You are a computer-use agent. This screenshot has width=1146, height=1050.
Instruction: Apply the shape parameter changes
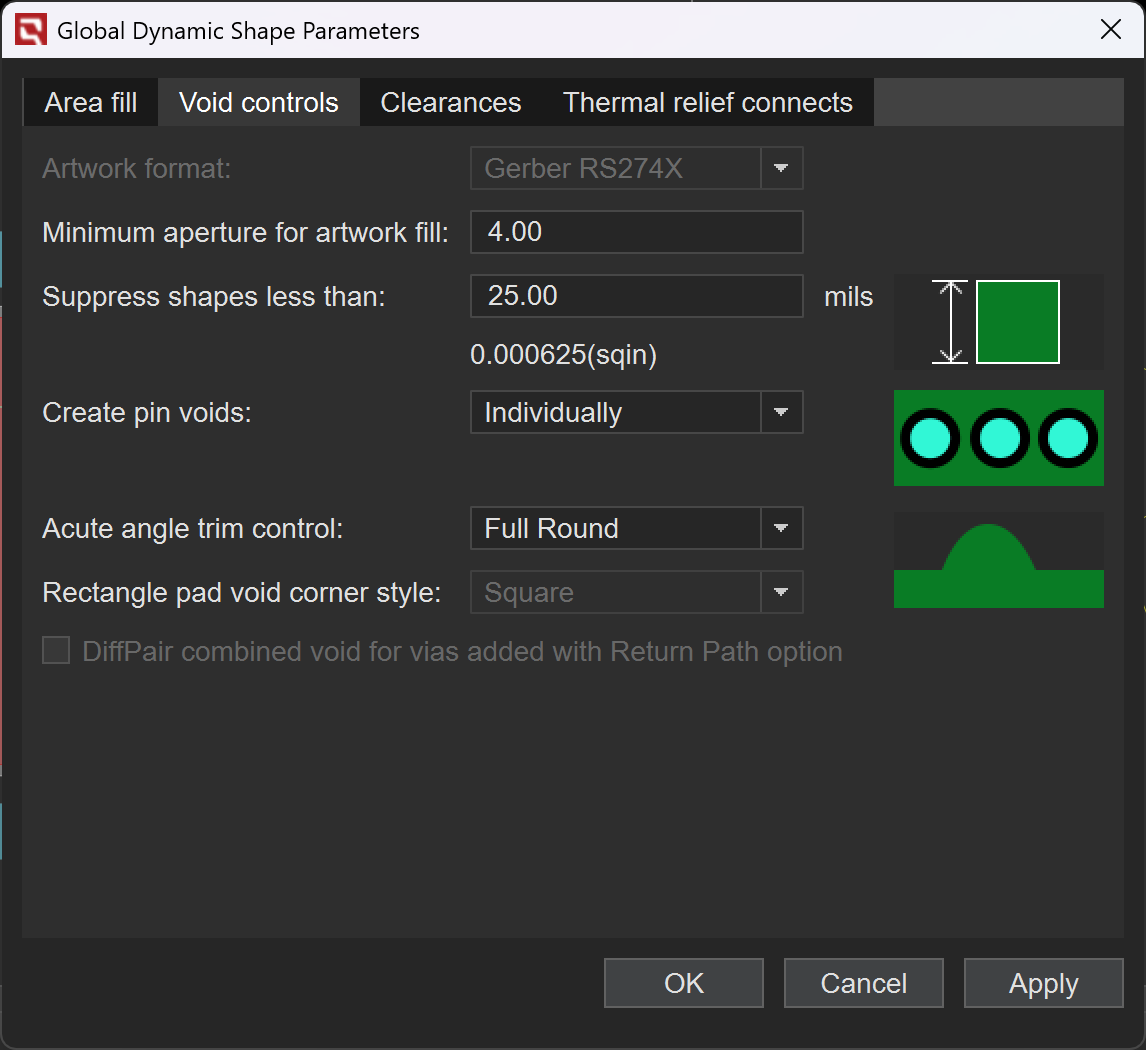point(1043,983)
